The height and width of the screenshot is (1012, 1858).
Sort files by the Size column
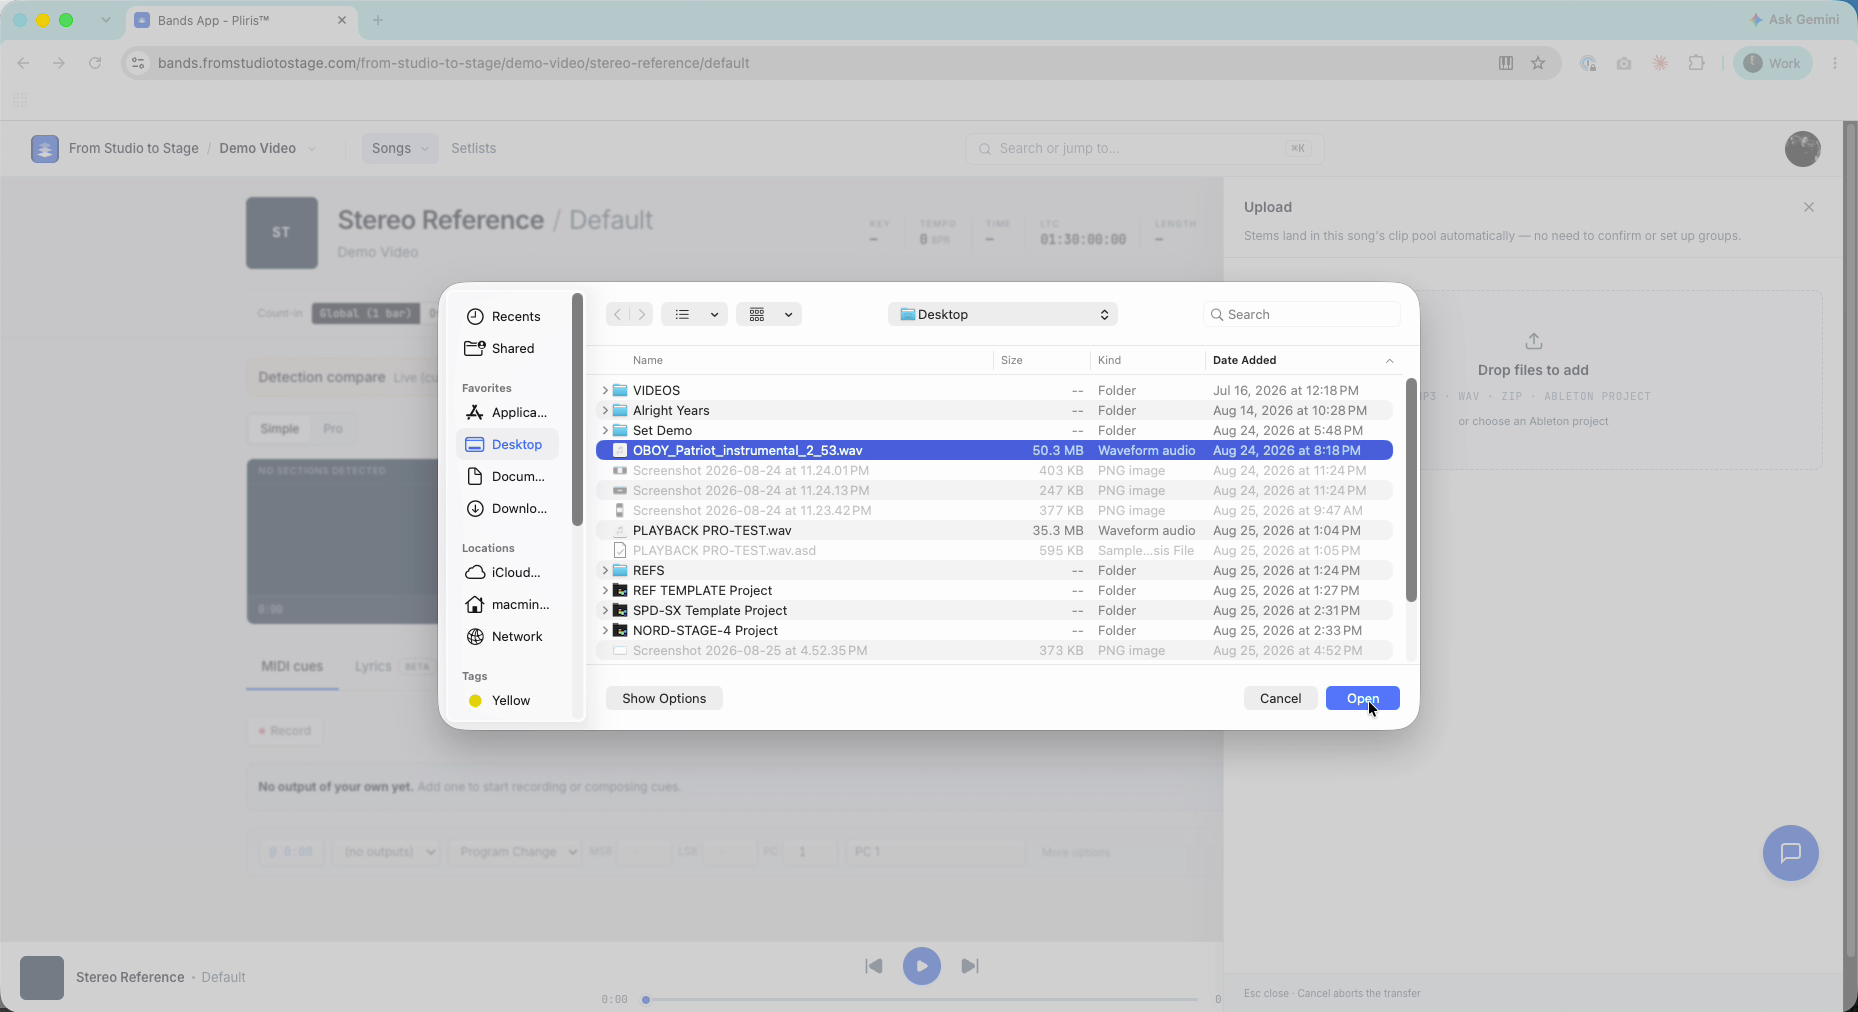1012,360
